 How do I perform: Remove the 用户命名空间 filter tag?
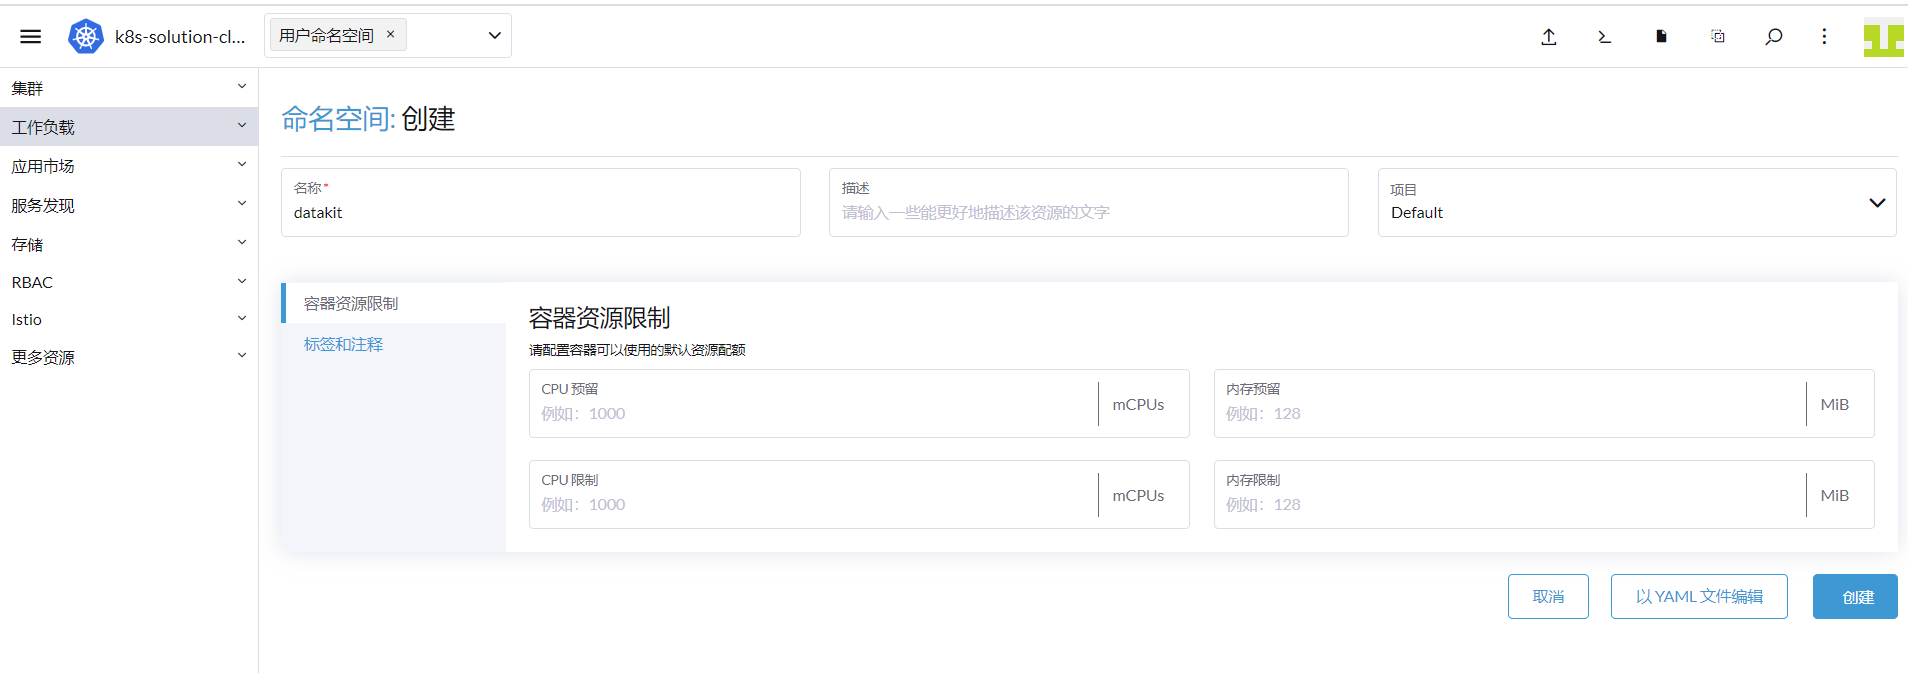click(391, 34)
